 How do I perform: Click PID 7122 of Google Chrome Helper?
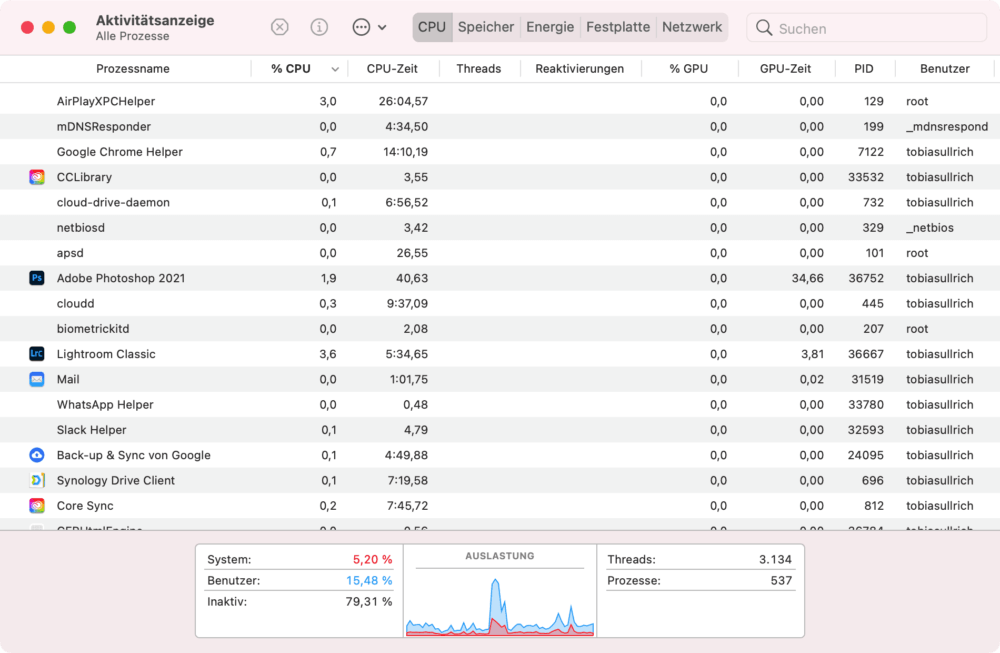click(871, 152)
